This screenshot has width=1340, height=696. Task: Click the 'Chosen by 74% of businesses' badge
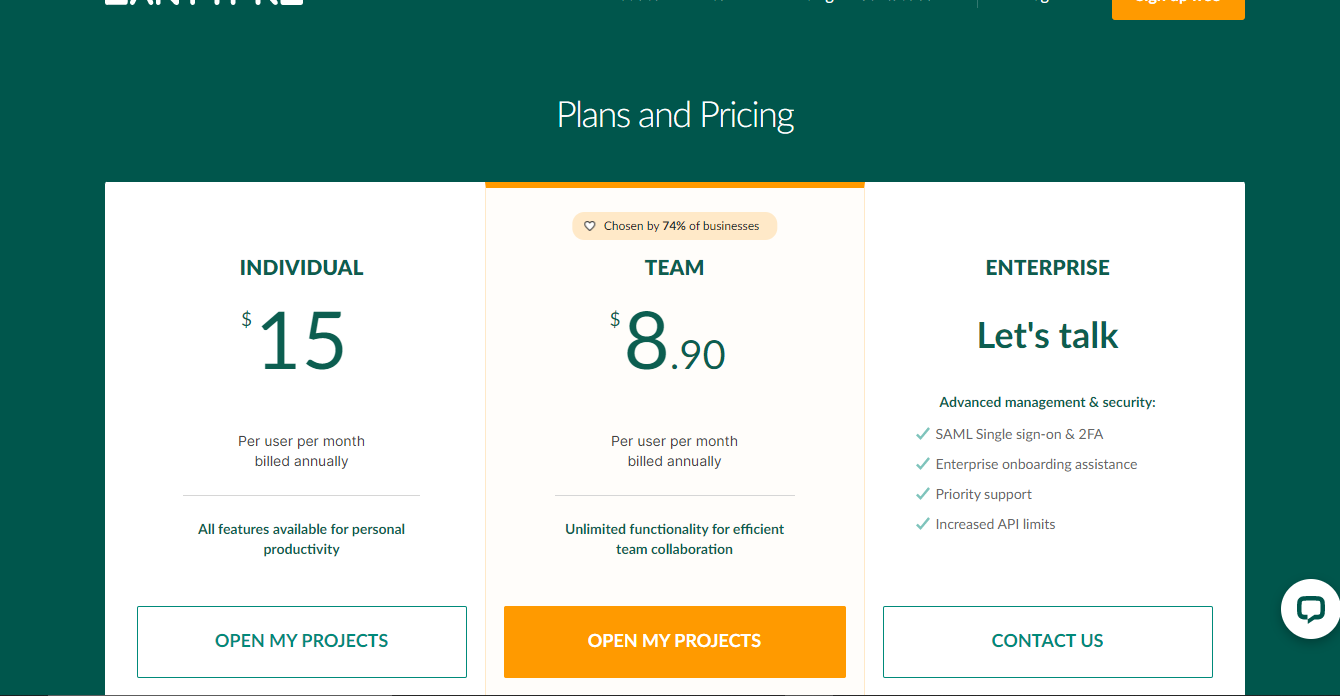[675, 226]
